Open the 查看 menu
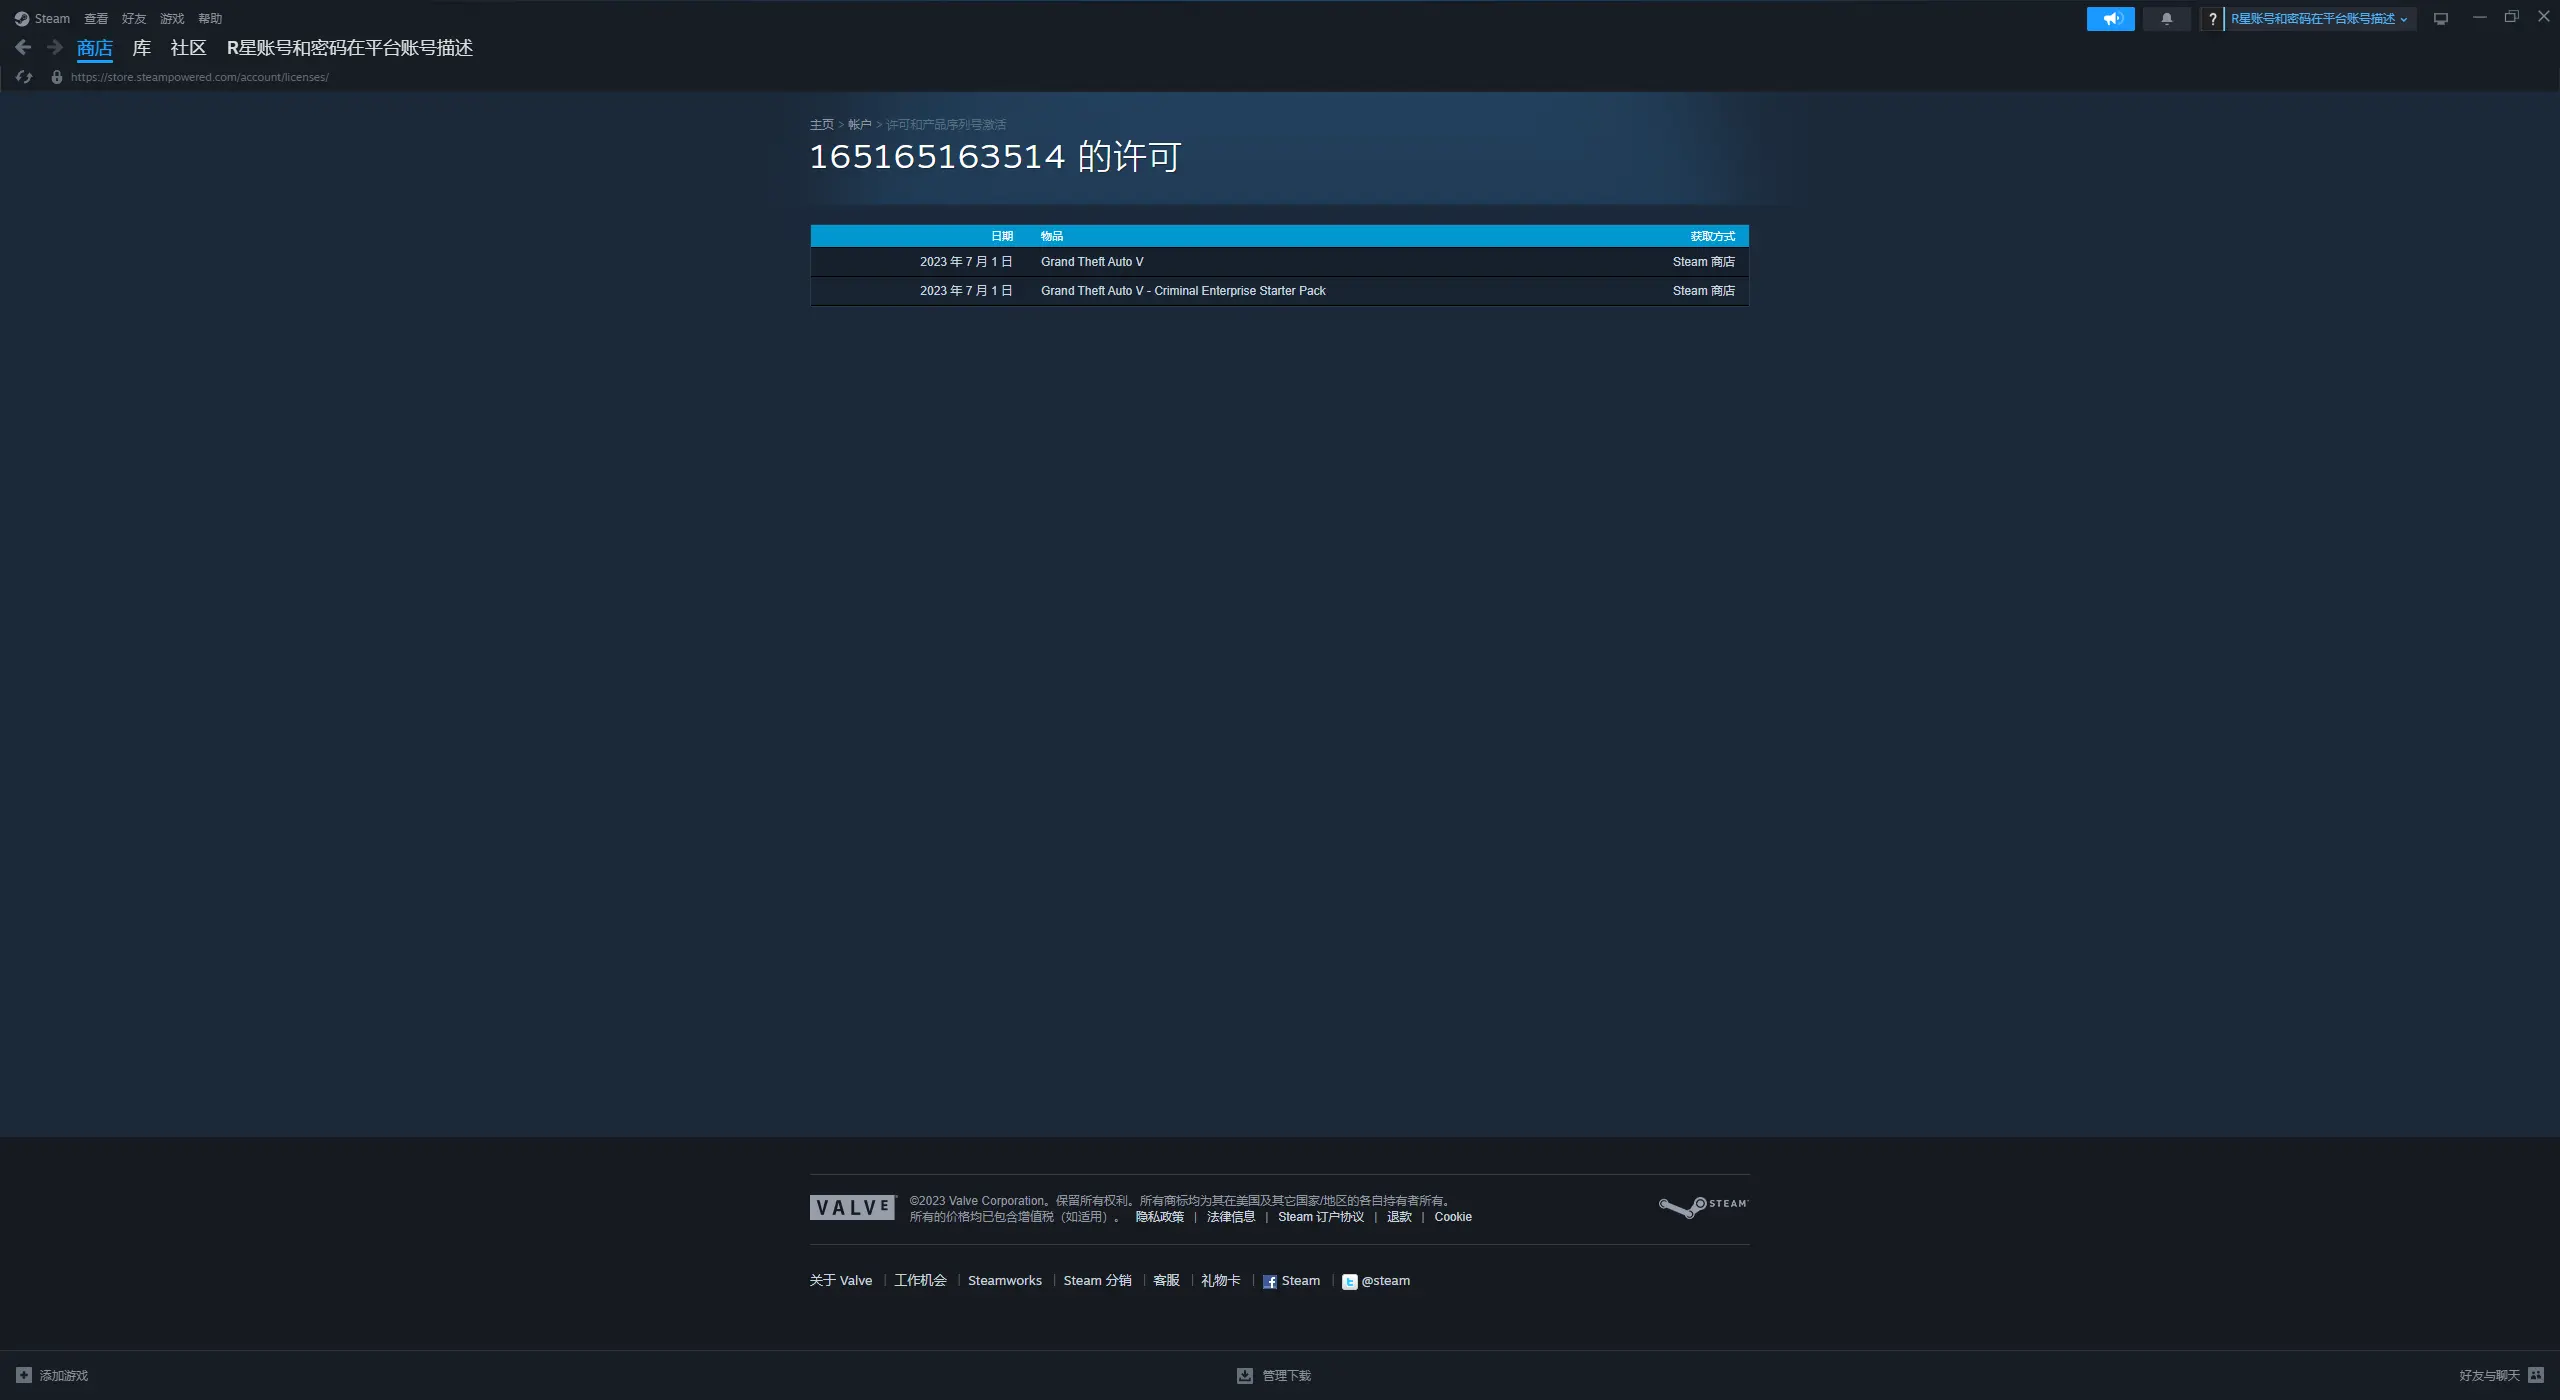Image resolution: width=2560 pixels, height=1400 pixels. [x=96, y=19]
